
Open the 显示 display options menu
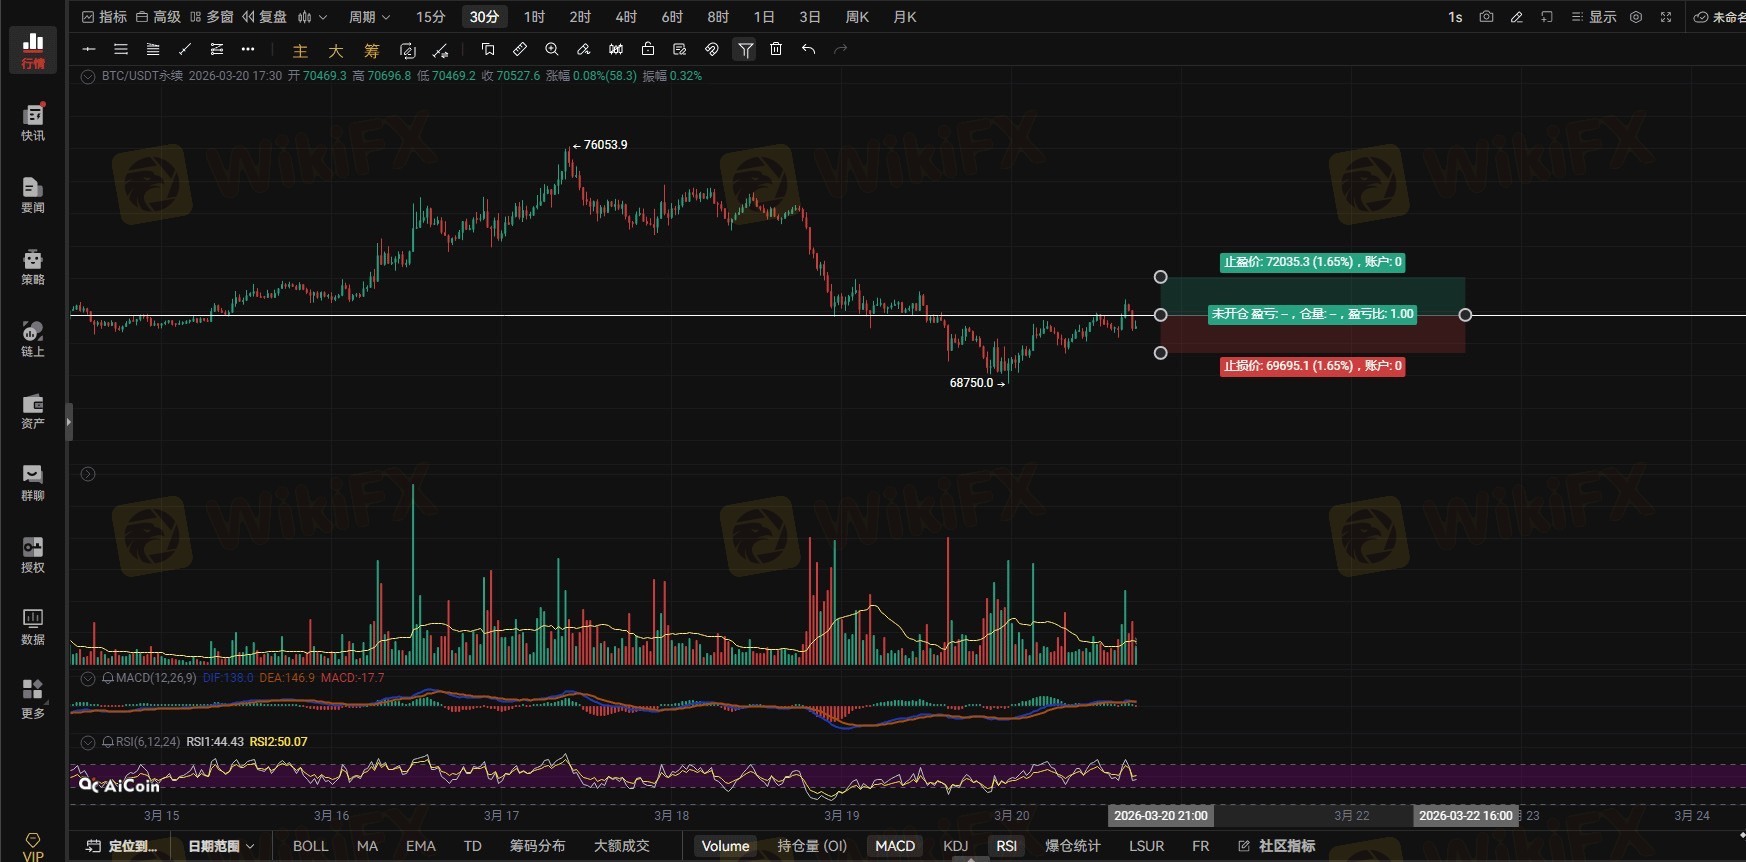[x=1594, y=17]
